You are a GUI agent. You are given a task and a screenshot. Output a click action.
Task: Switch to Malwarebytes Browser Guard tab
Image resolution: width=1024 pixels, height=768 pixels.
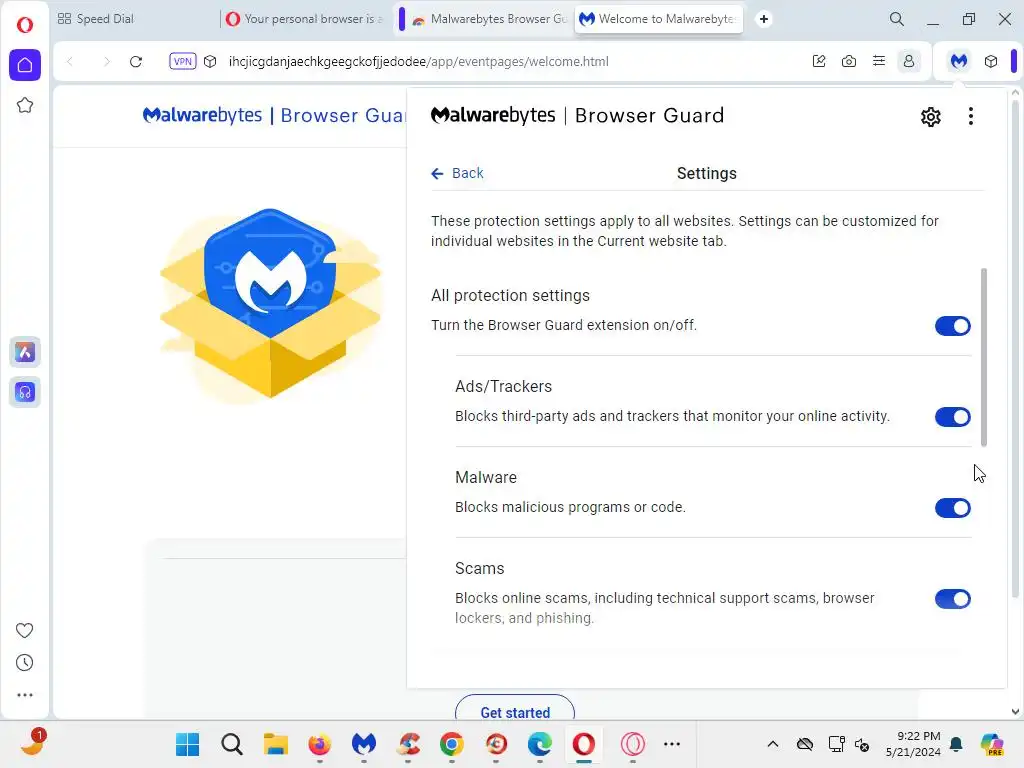click(x=490, y=19)
